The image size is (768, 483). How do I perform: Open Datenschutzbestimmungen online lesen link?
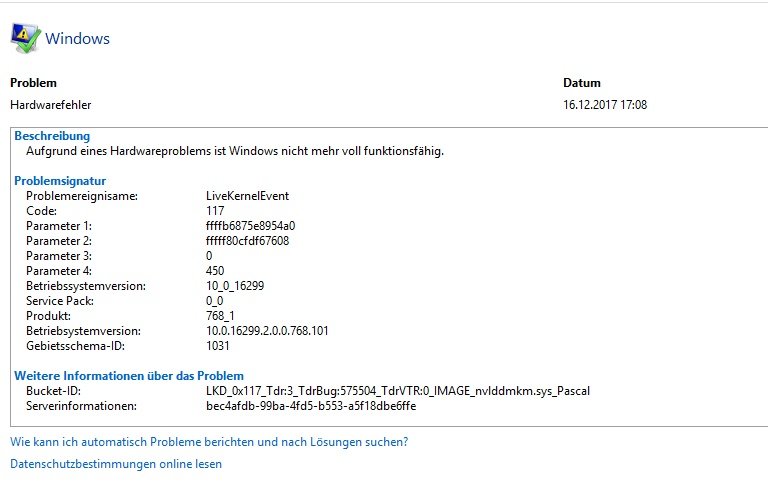click(116, 464)
